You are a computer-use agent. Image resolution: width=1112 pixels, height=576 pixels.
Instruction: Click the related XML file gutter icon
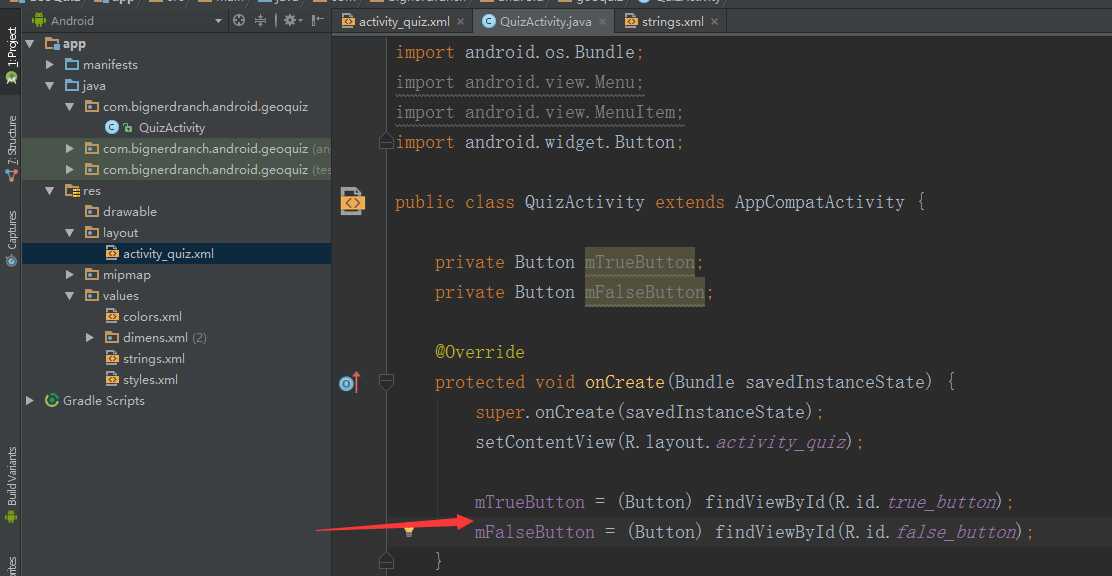352,201
